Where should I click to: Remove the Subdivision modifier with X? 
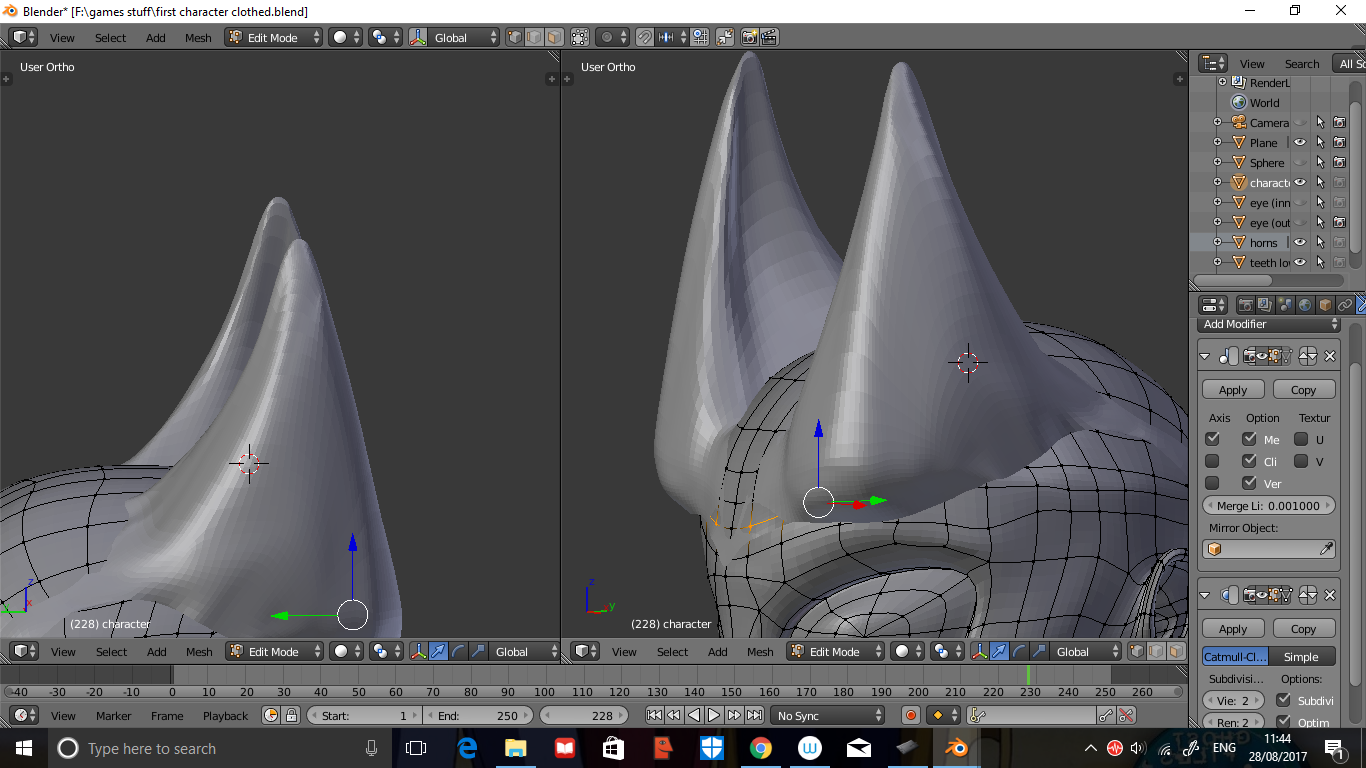[x=1330, y=595]
